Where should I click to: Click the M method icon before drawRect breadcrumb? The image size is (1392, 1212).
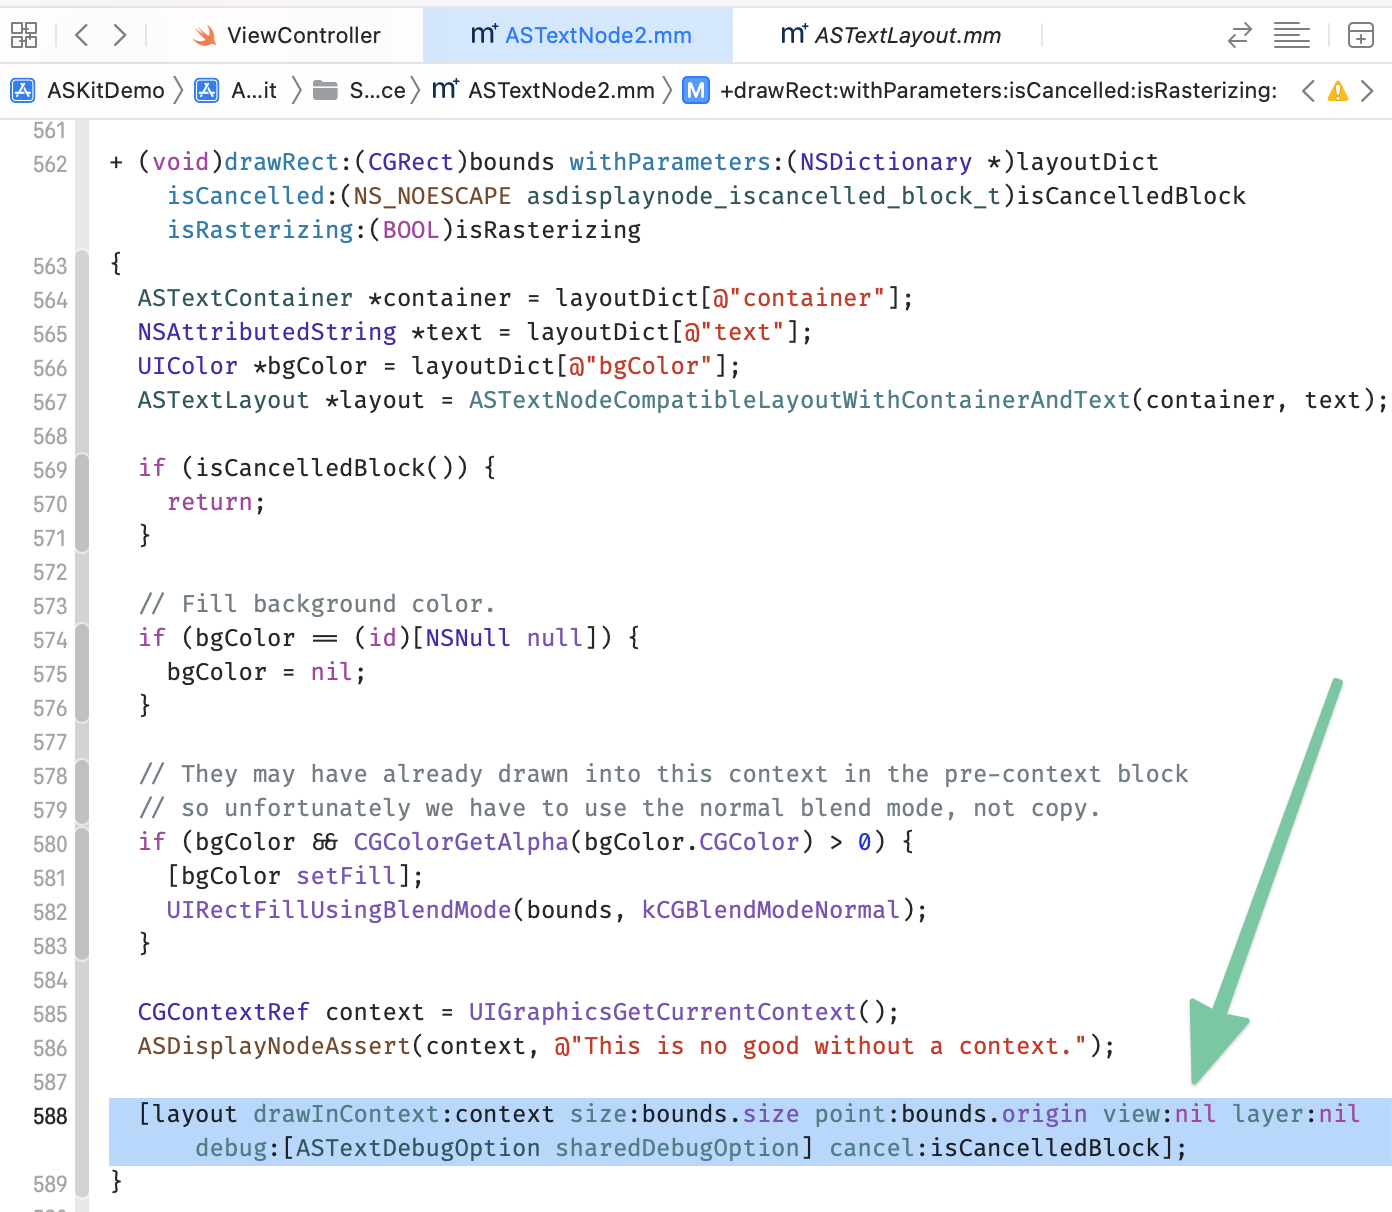(x=695, y=90)
